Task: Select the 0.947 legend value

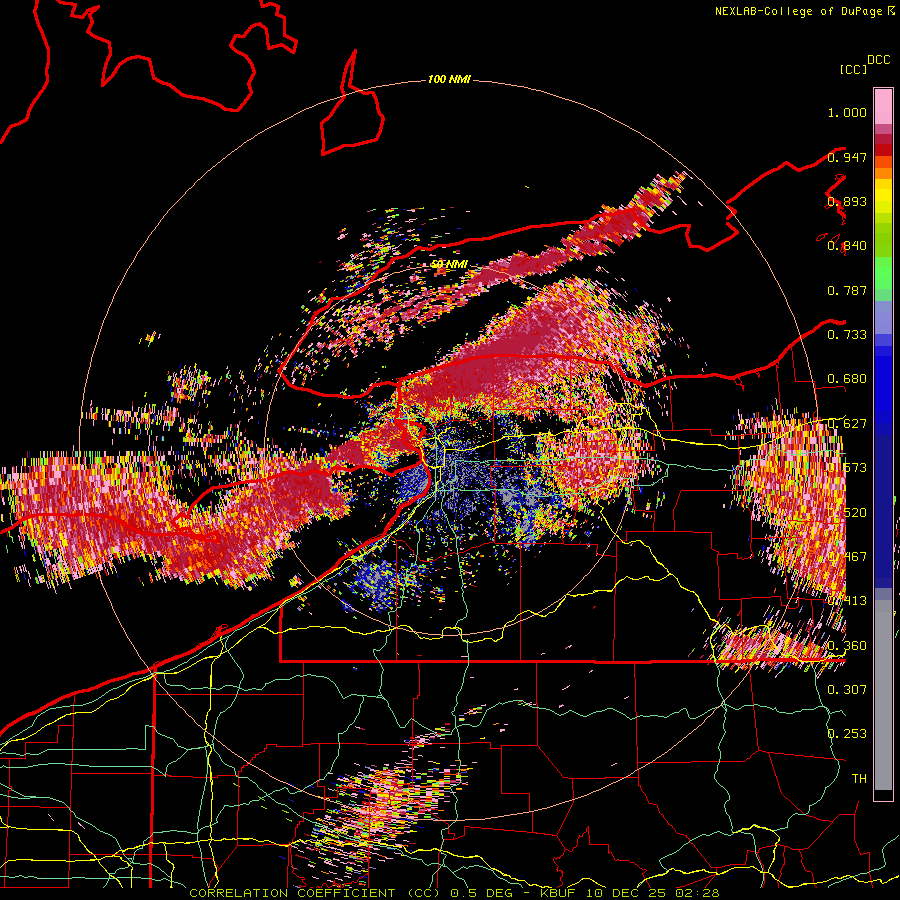Action: pyautogui.click(x=847, y=157)
